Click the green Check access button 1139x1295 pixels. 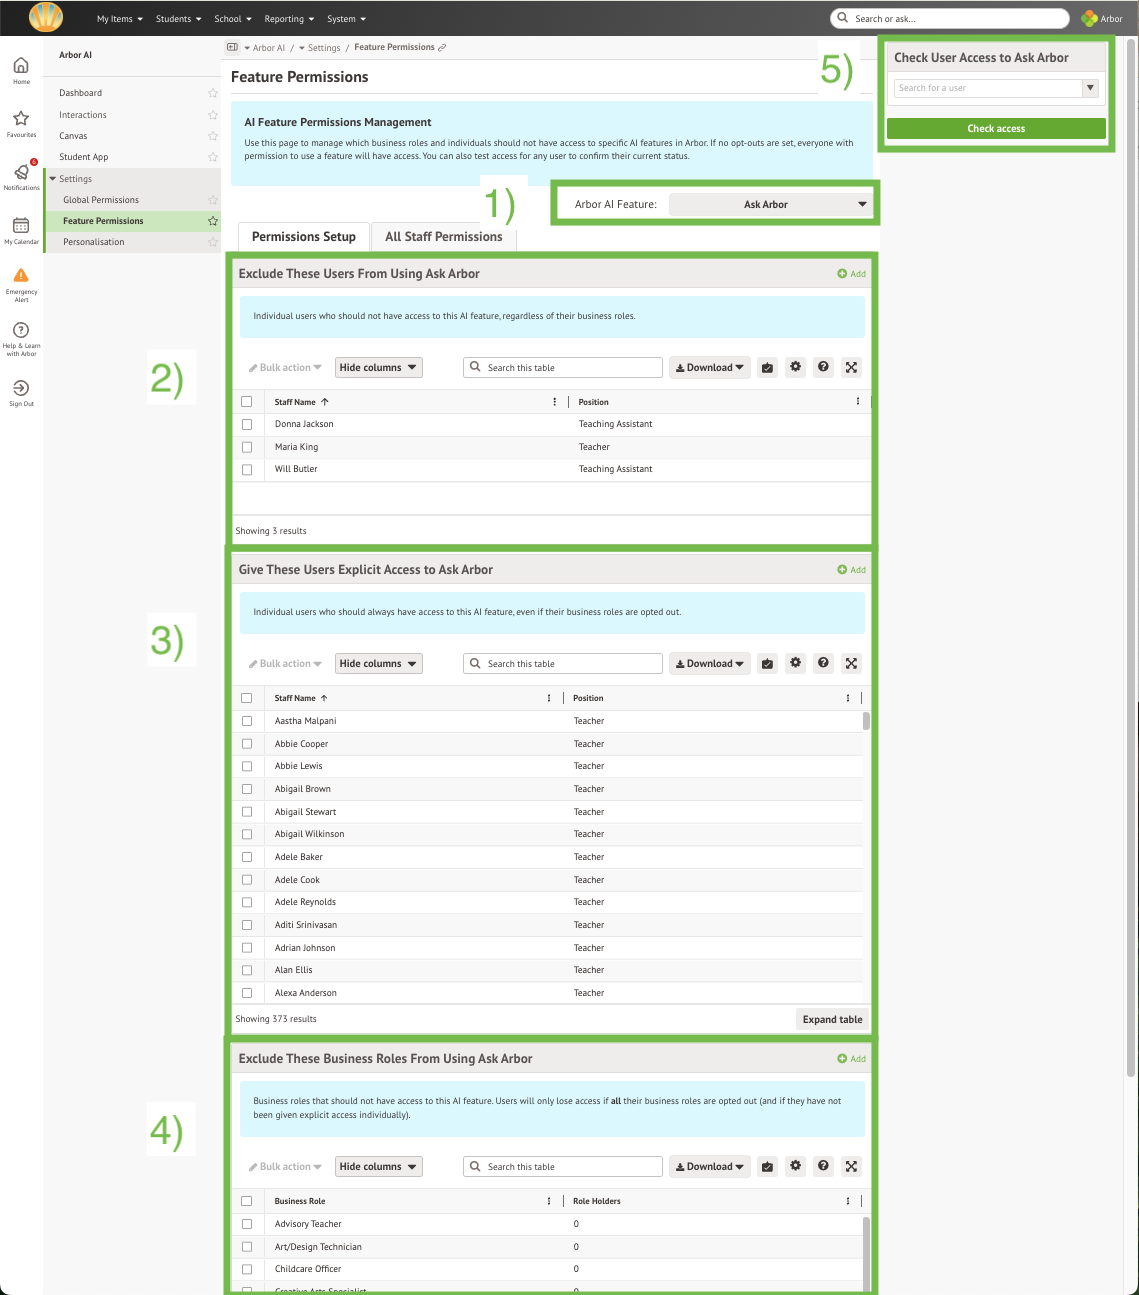click(995, 128)
